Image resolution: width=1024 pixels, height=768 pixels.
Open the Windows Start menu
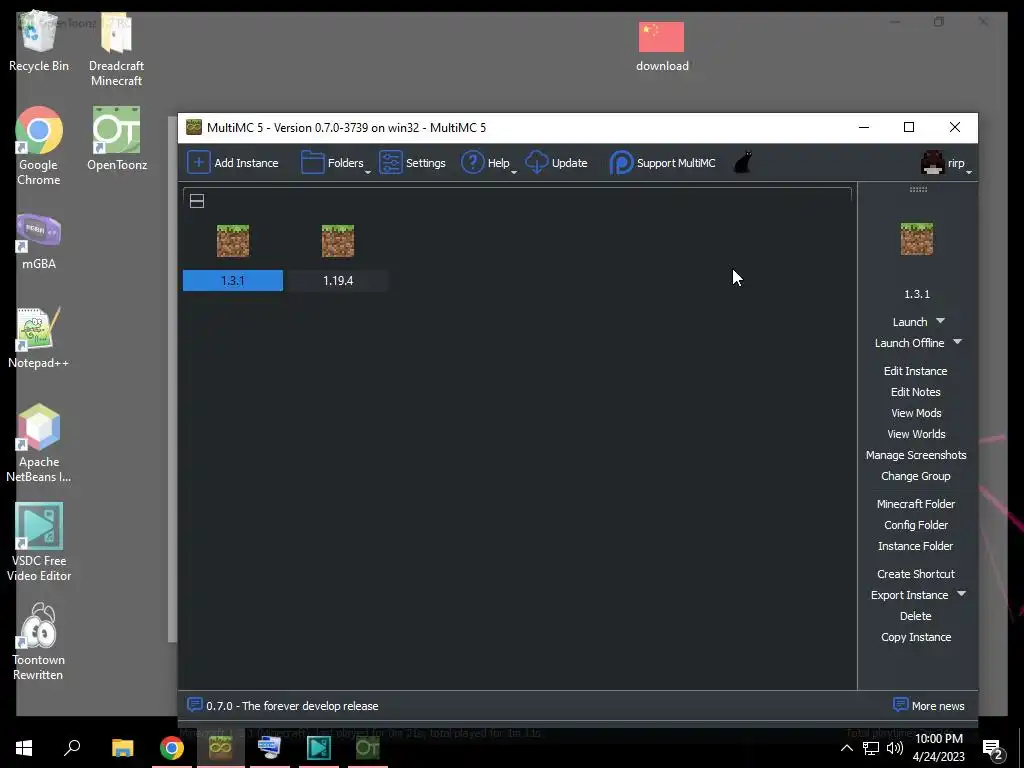pyautogui.click(x=24, y=748)
